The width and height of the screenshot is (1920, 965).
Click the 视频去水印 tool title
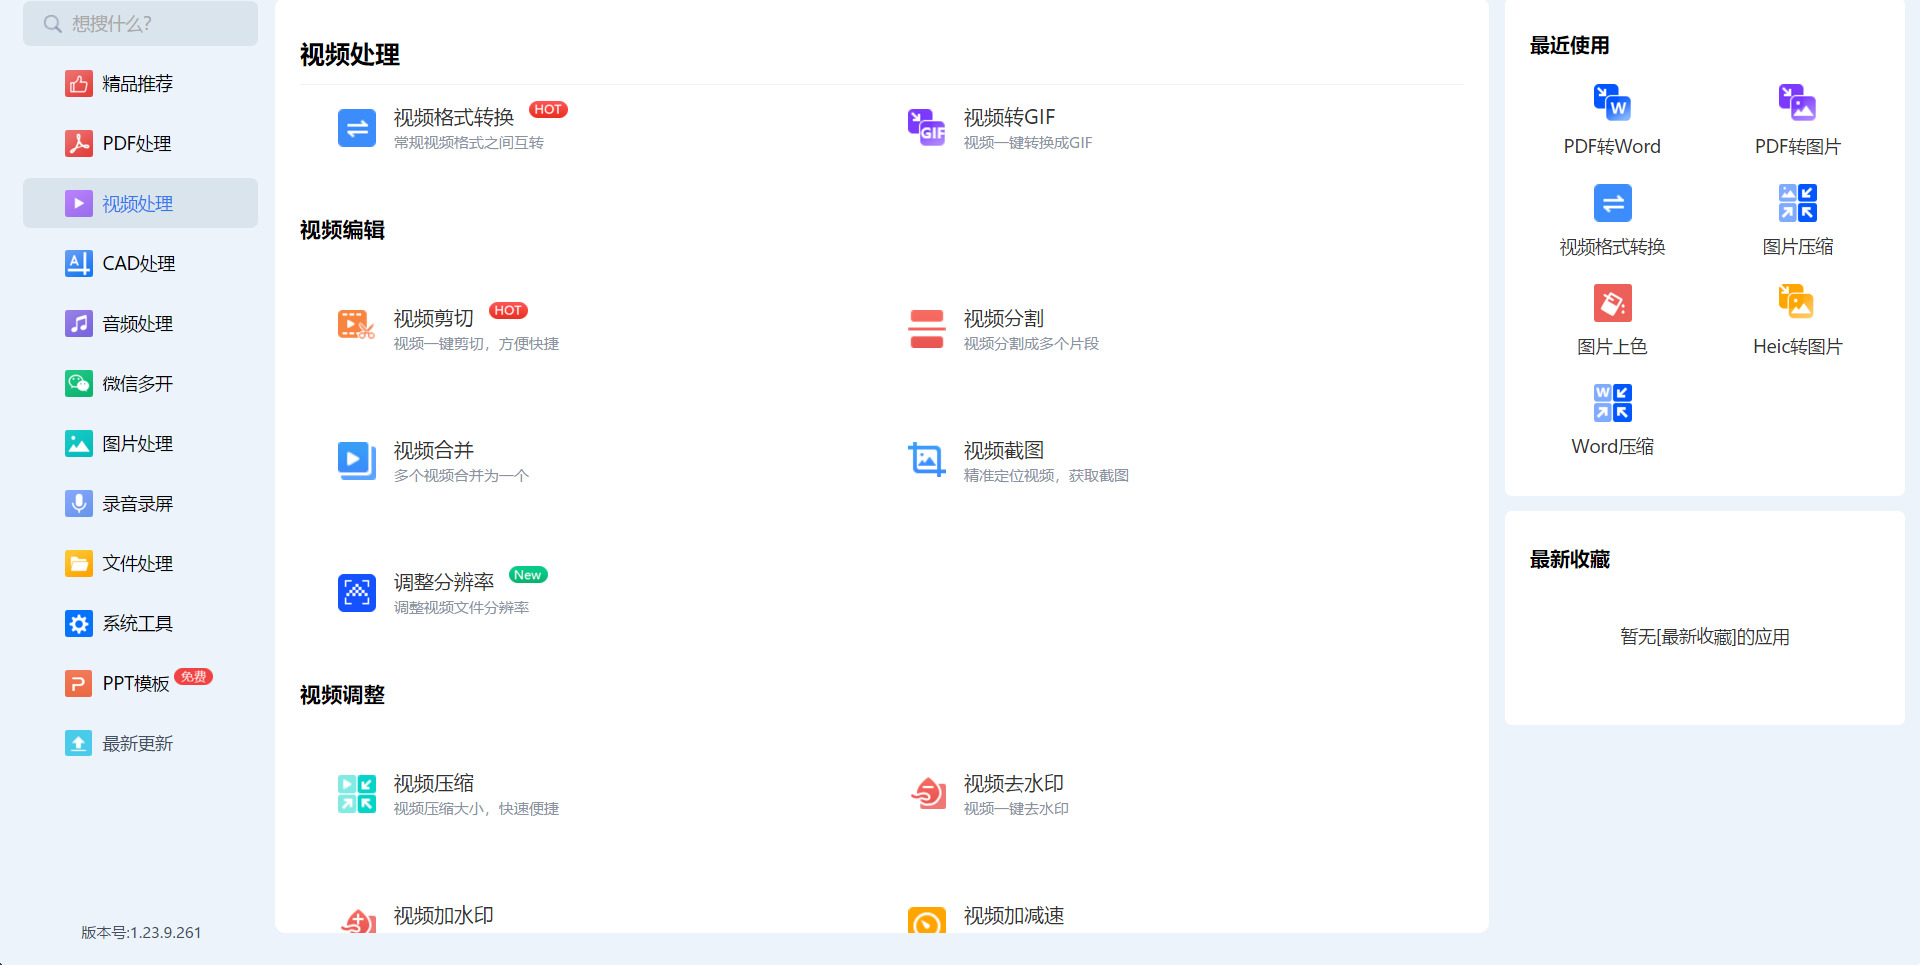tap(1013, 784)
